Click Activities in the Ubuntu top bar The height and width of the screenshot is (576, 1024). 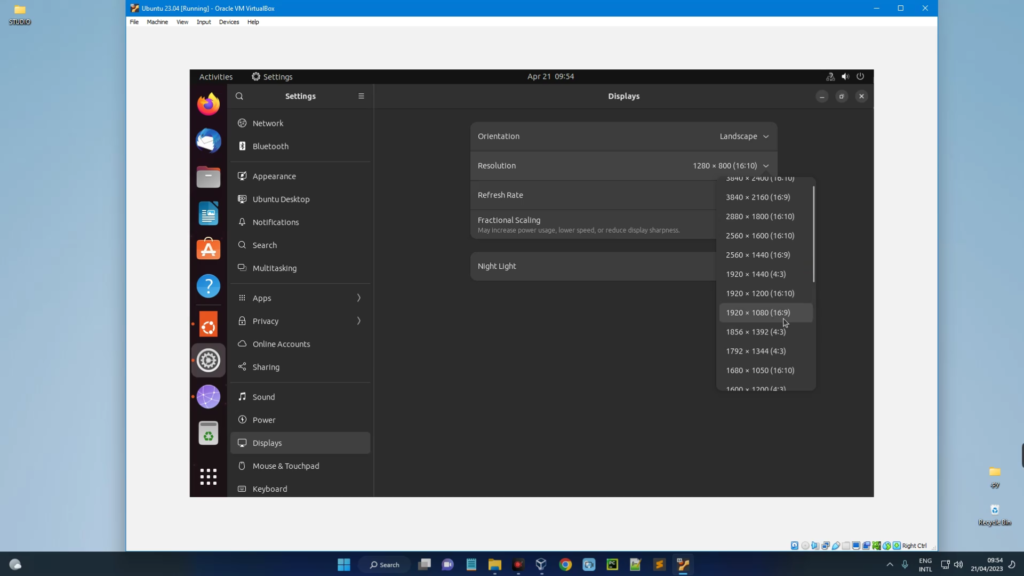pos(216,76)
